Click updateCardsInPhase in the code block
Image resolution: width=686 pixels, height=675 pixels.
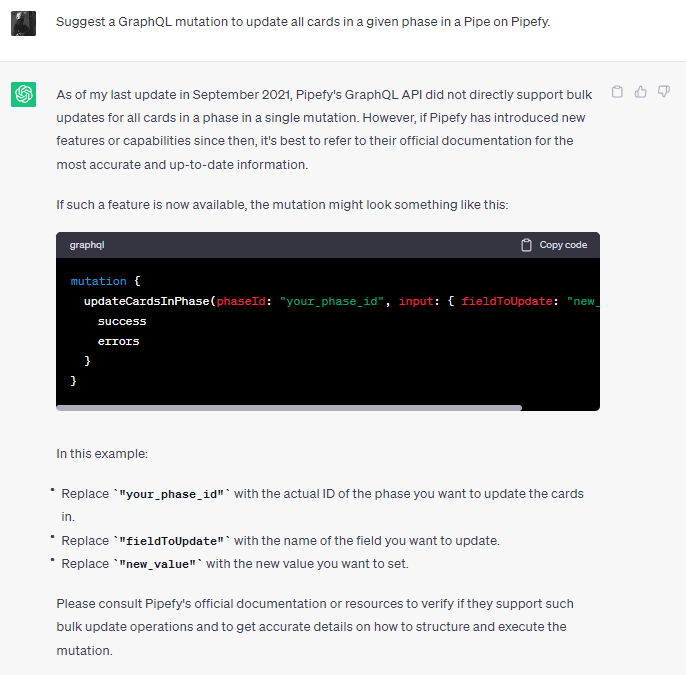pos(147,301)
